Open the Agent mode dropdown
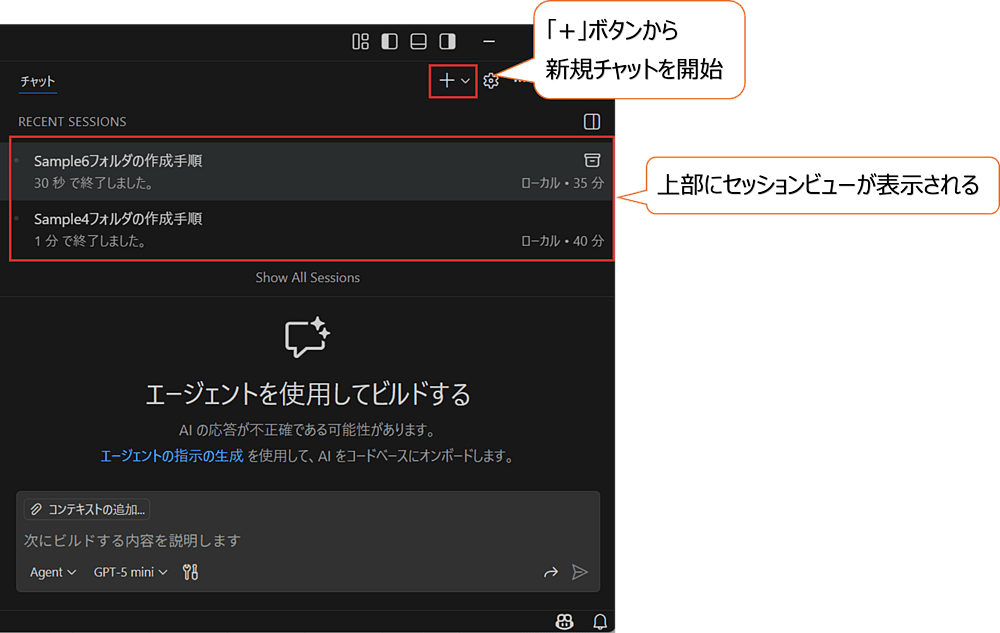The width and height of the screenshot is (1000, 633). (x=50, y=571)
